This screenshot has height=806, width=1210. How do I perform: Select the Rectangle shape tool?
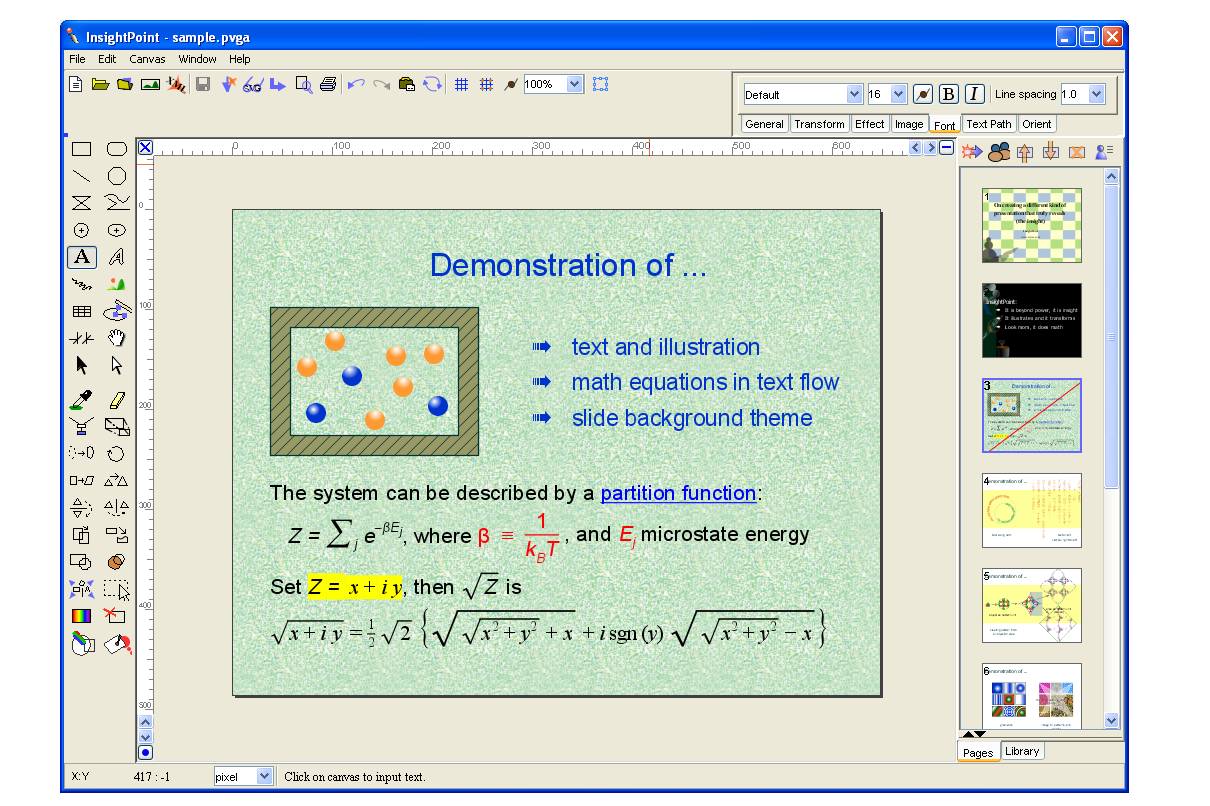[x=82, y=149]
